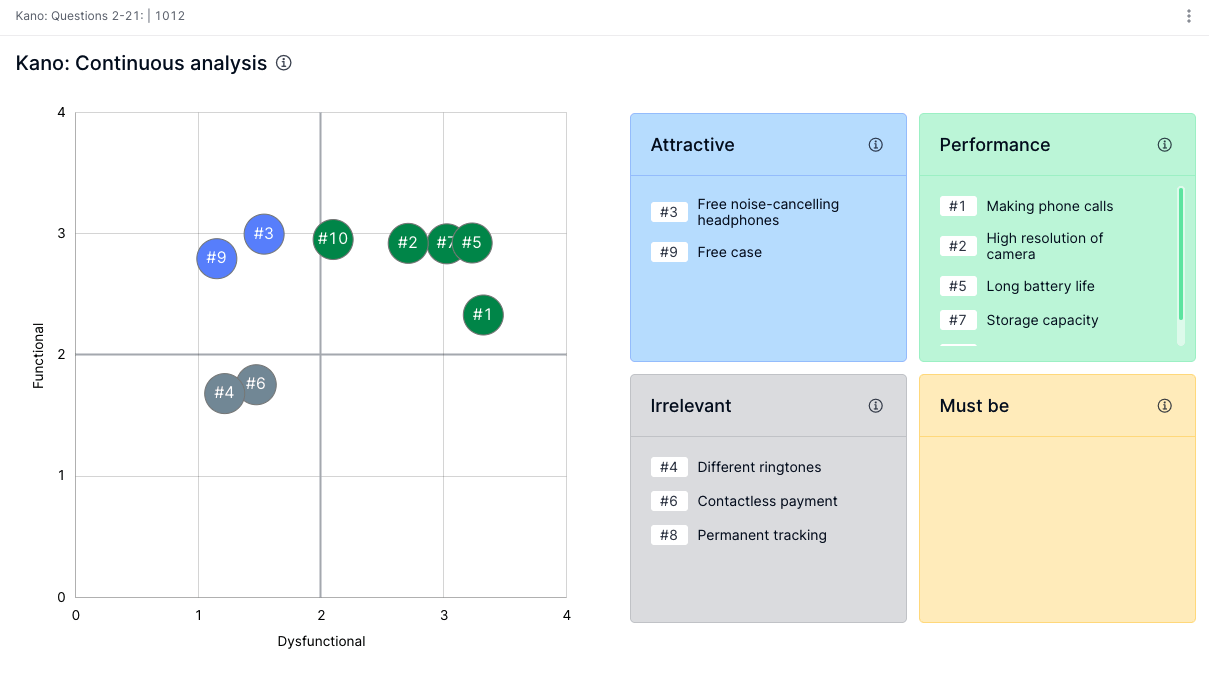View info about Continuous analysis heading

(x=283, y=63)
